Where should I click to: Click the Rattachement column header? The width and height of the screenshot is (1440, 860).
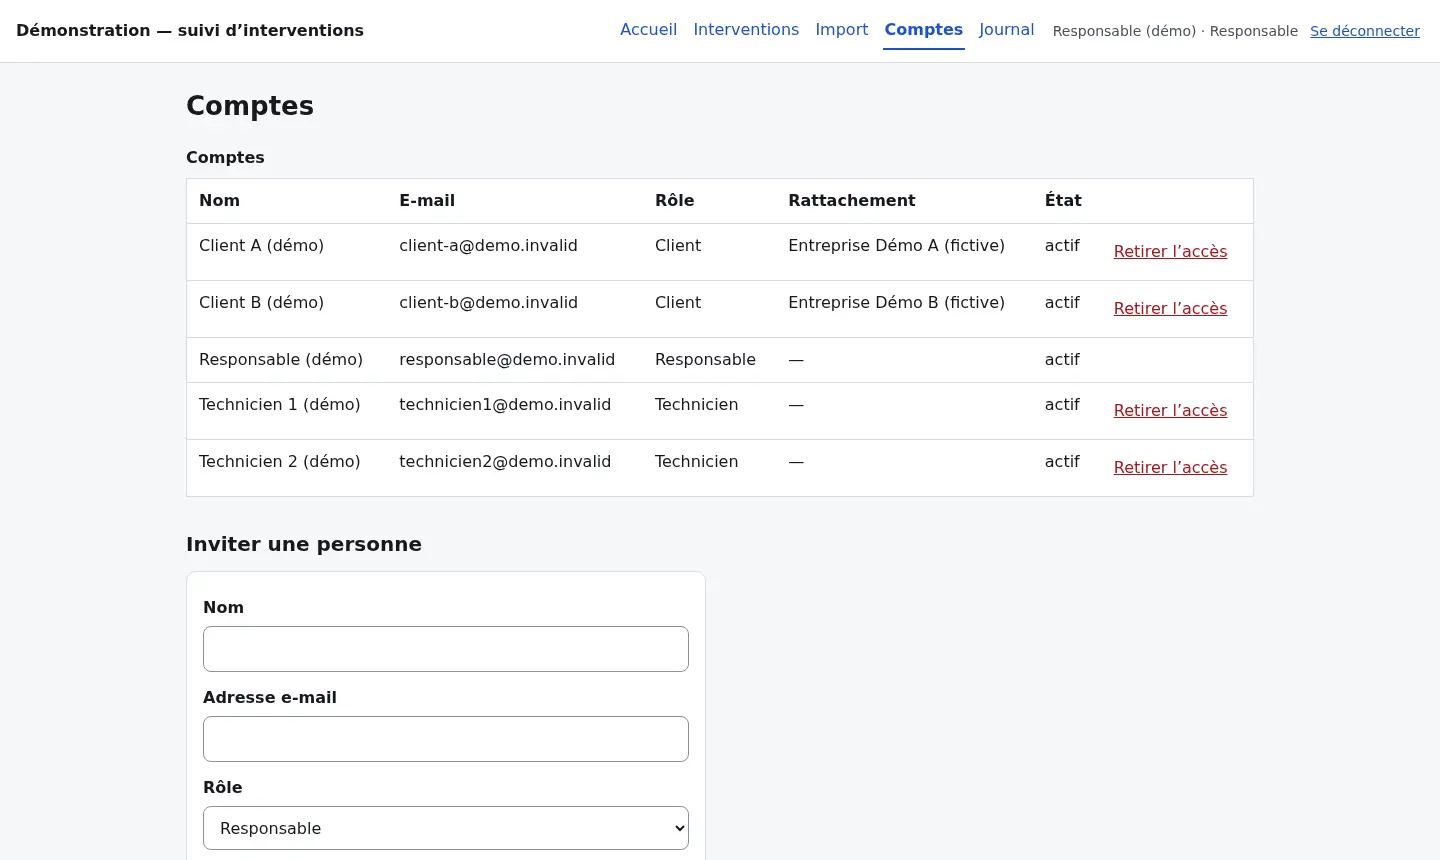851,200
